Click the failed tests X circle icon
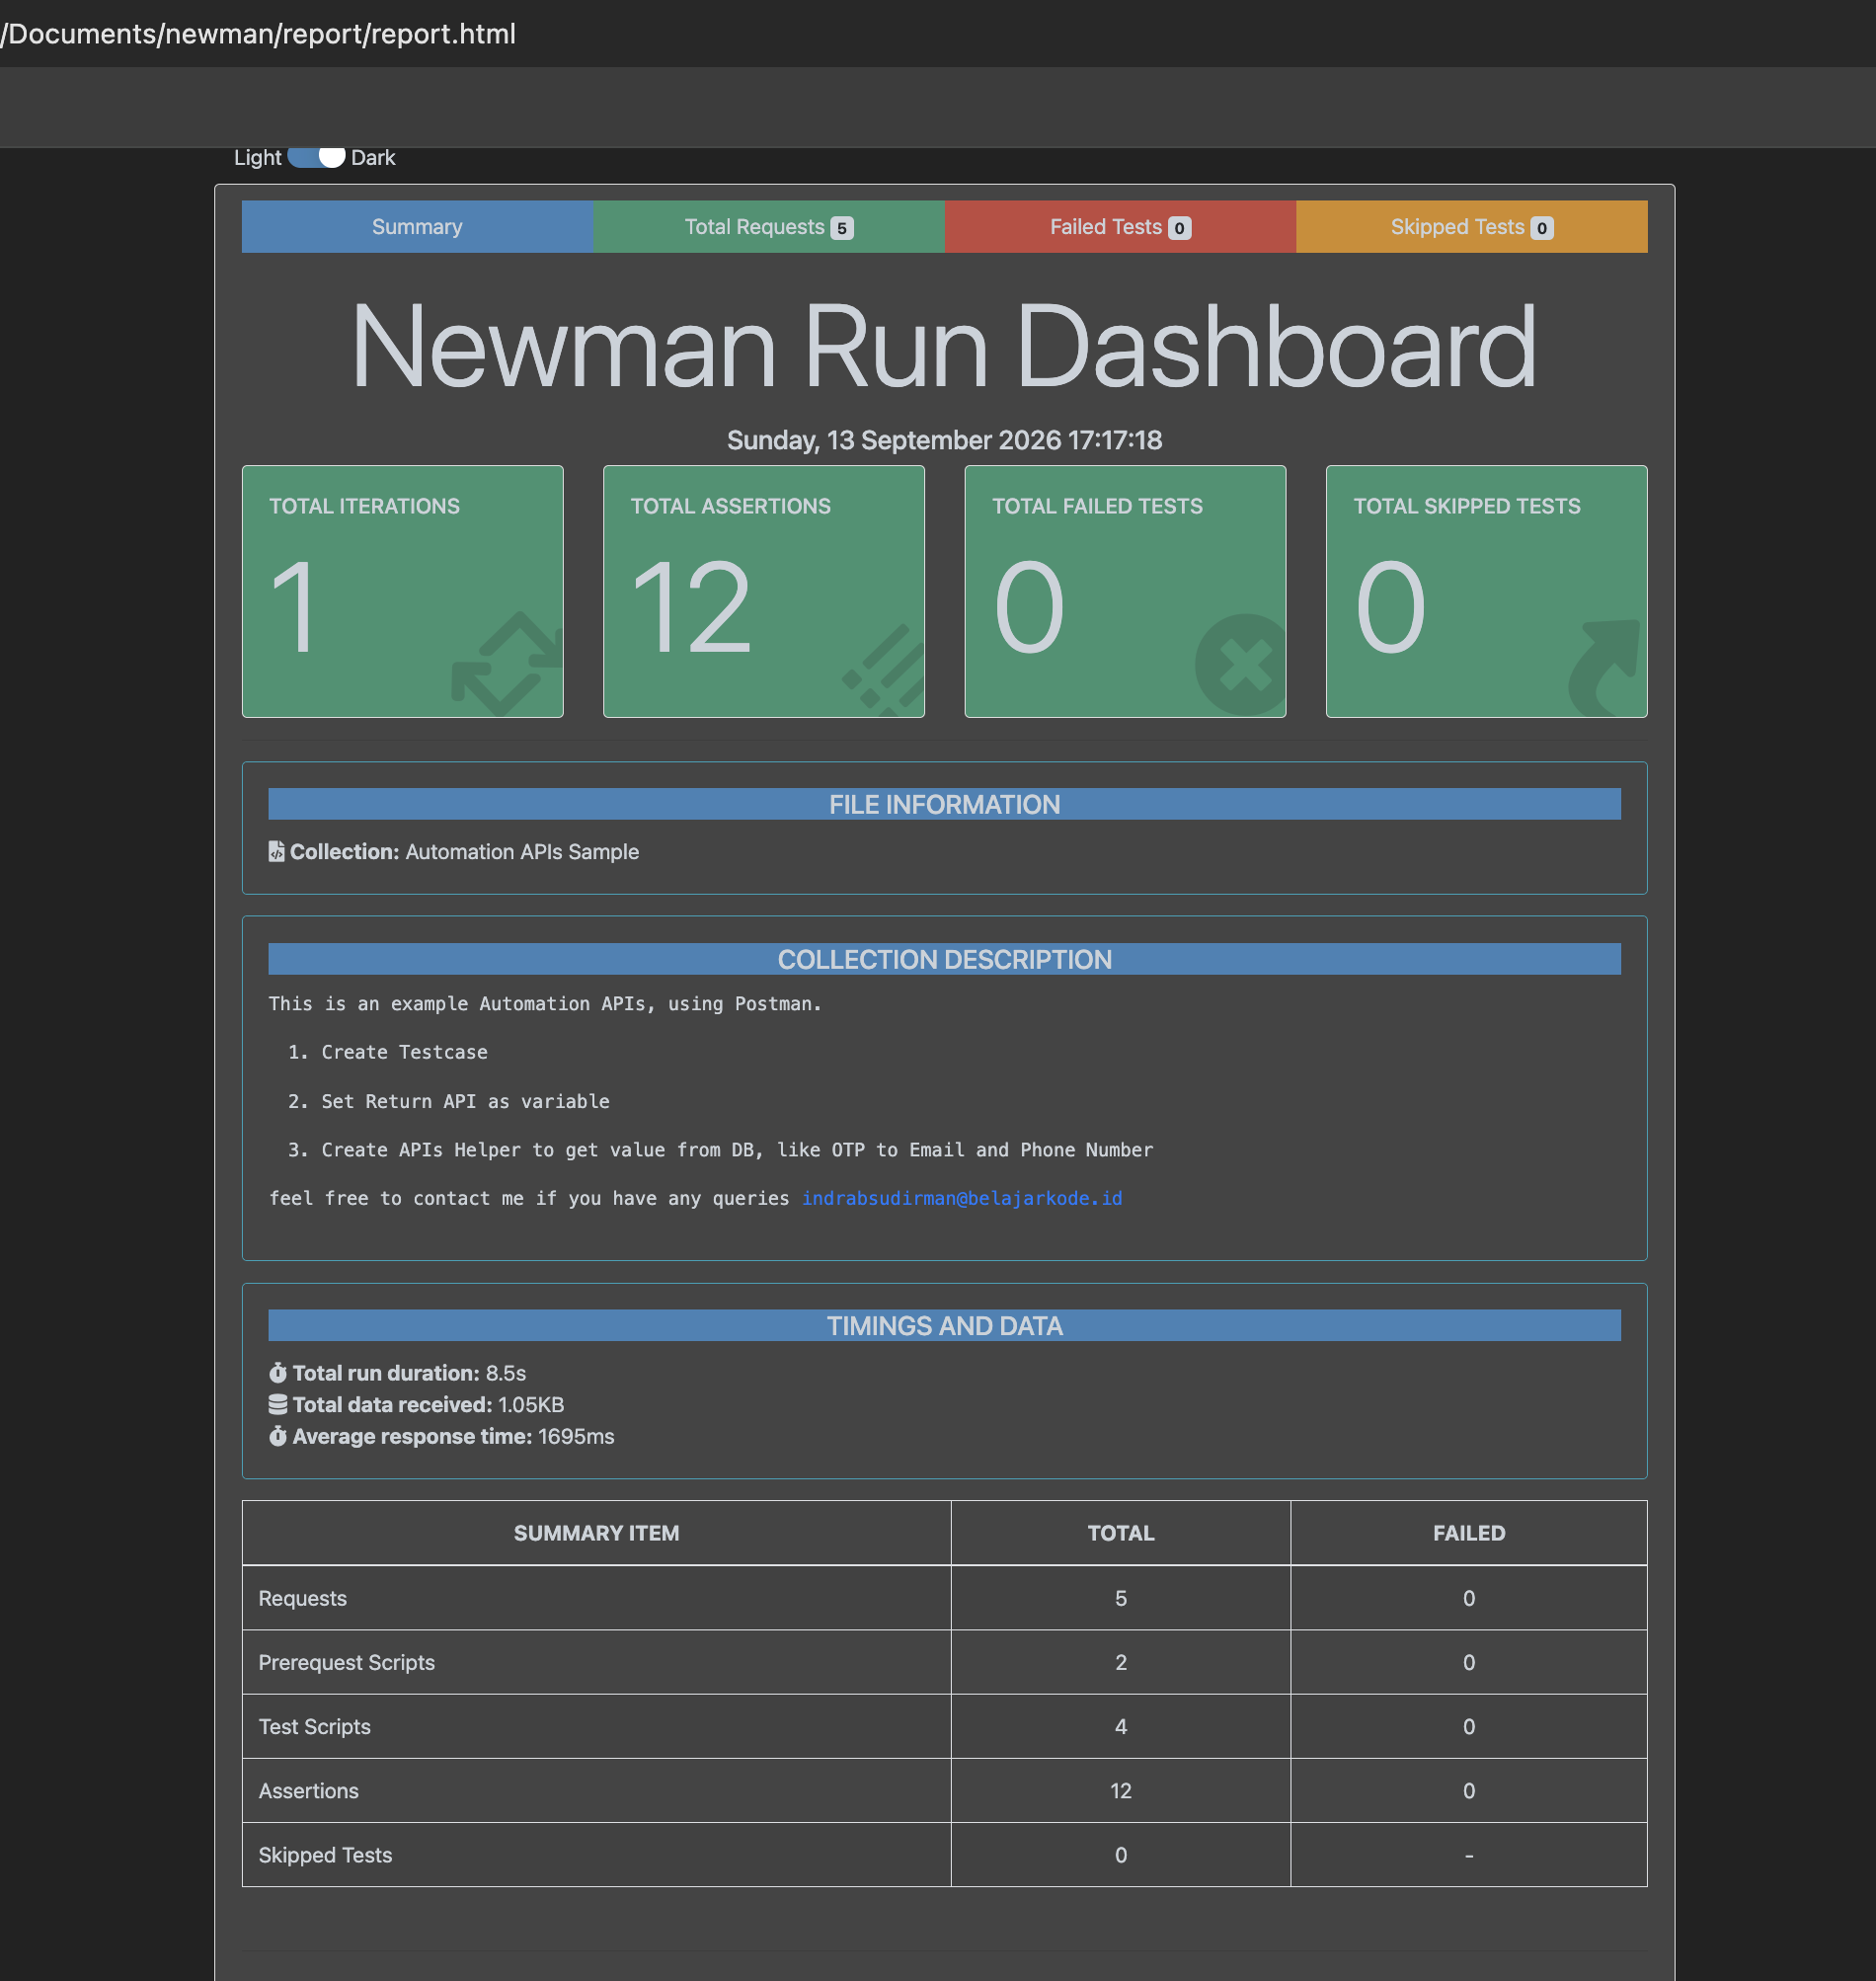Viewport: 1876px width, 1981px height. point(1241,664)
